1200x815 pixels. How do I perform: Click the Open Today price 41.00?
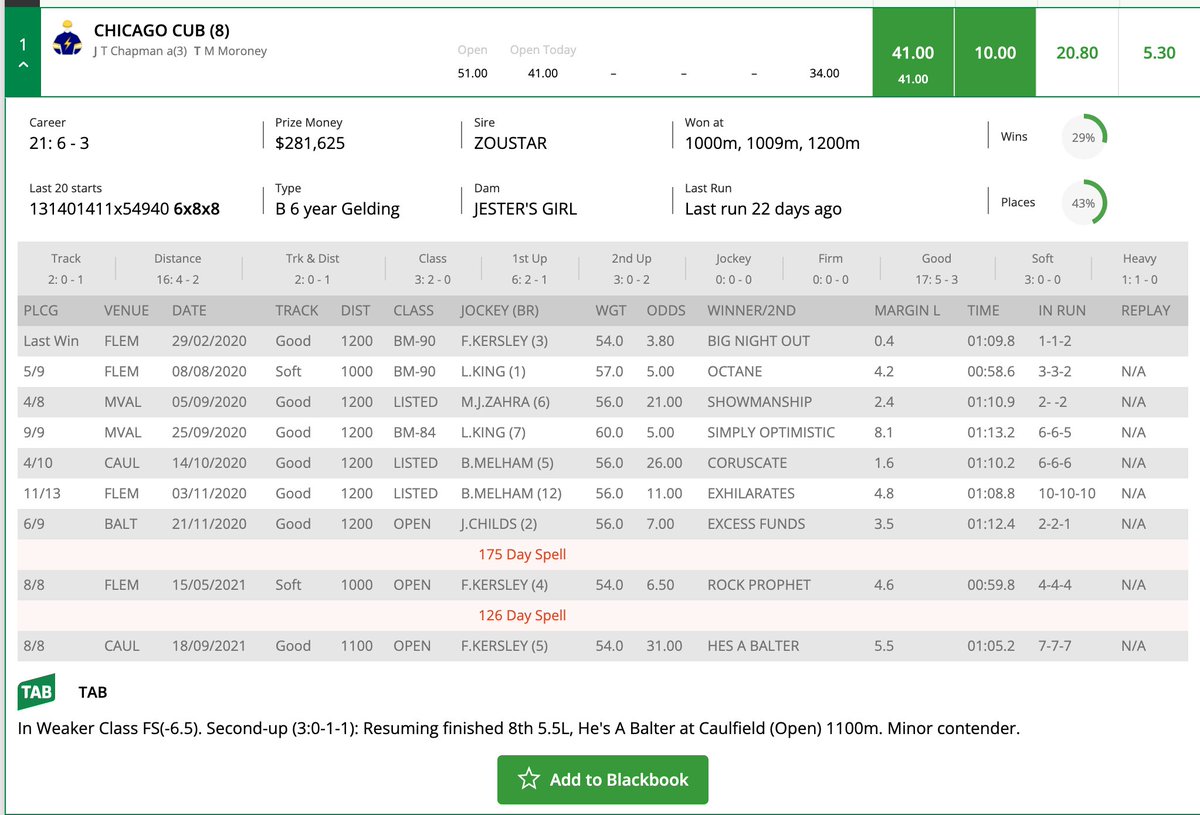click(x=542, y=73)
